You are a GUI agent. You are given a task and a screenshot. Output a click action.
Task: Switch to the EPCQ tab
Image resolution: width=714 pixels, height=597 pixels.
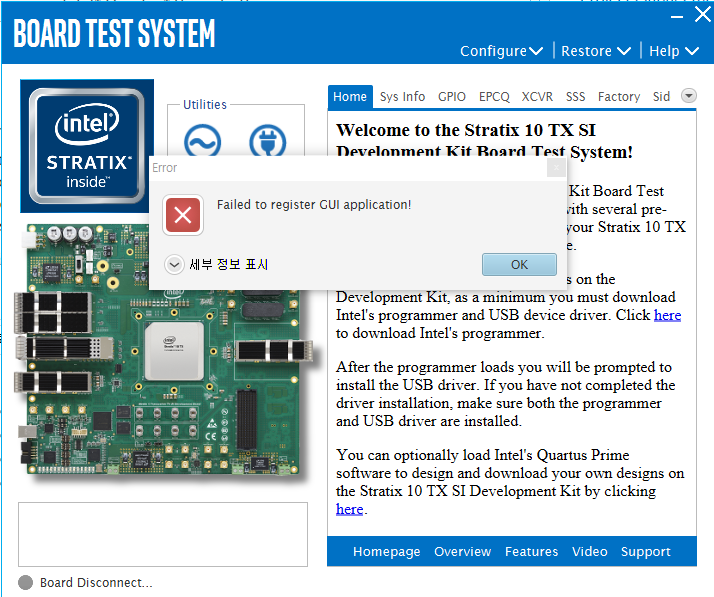tap(494, 97)
